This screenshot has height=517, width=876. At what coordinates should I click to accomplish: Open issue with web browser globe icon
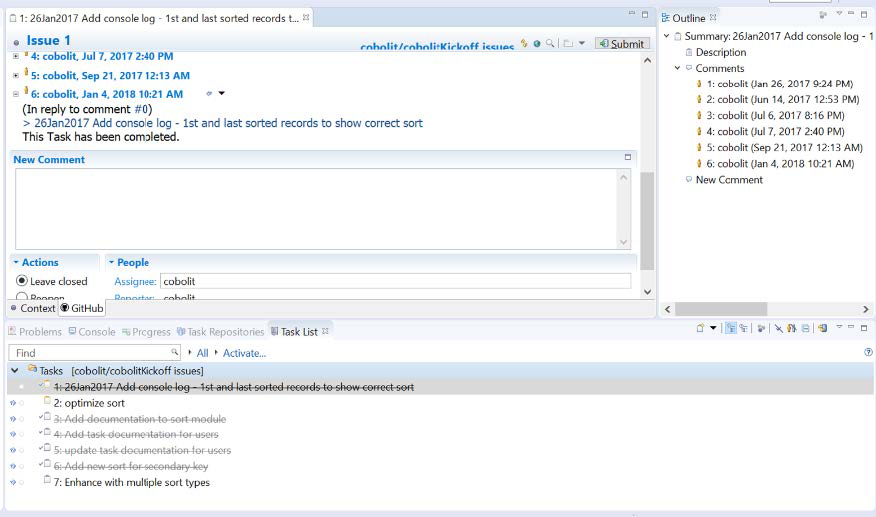[537, 43]
